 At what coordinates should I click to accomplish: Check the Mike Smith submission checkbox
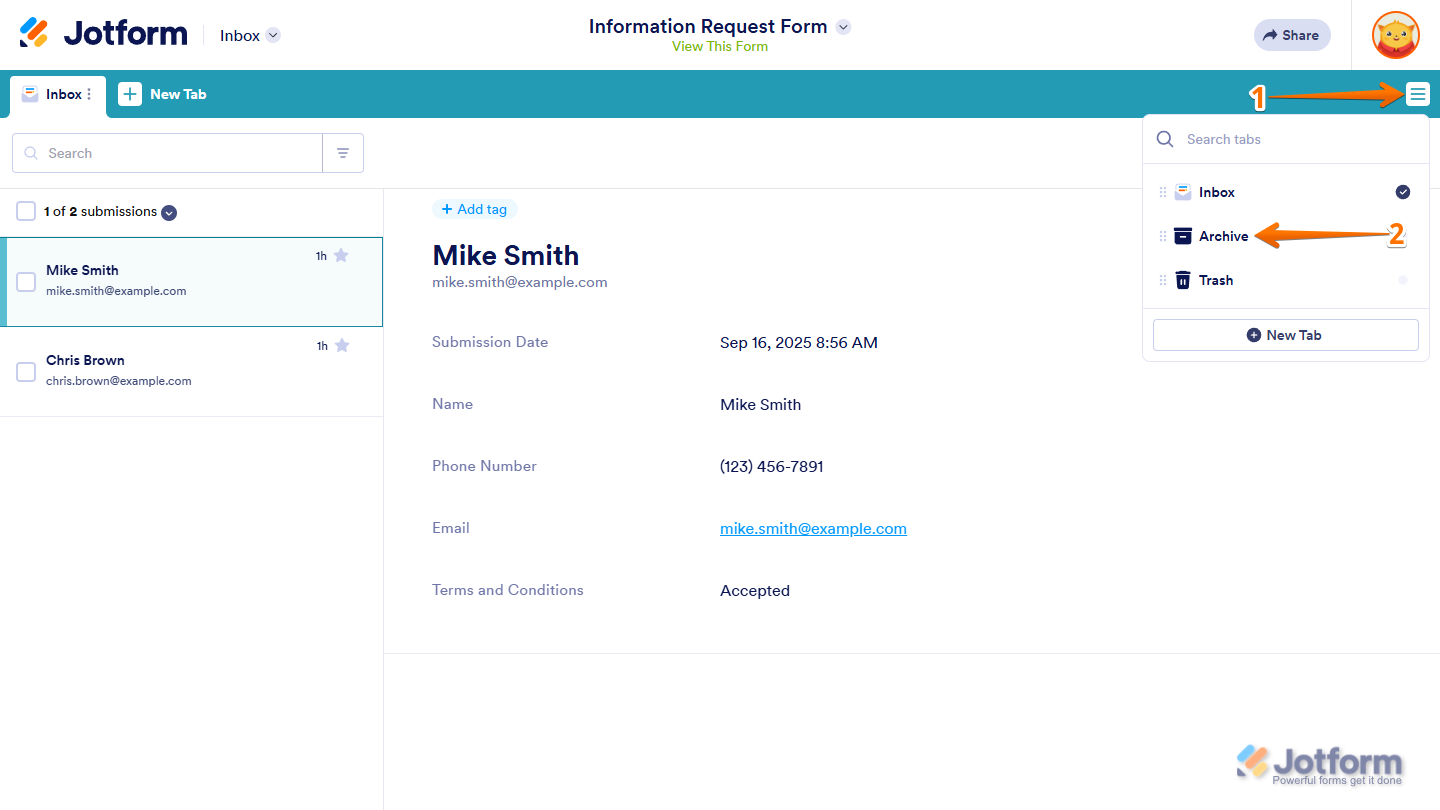pyautogui.click(x=26, y=282)
